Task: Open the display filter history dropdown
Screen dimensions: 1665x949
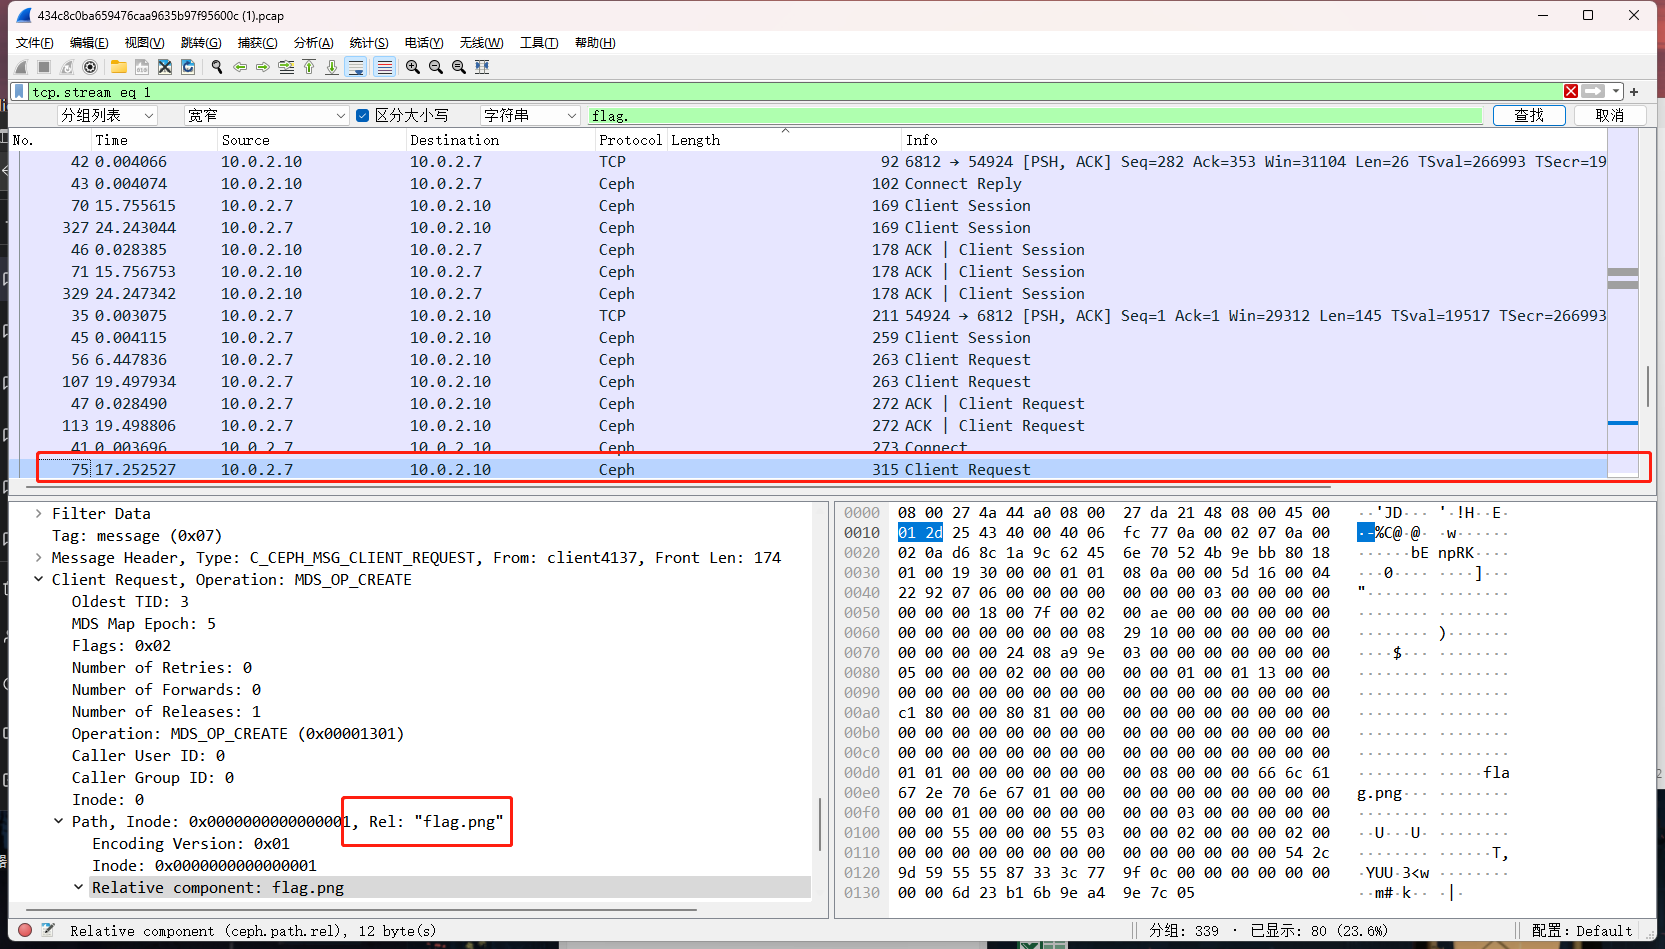Action: click(1616, 92)
